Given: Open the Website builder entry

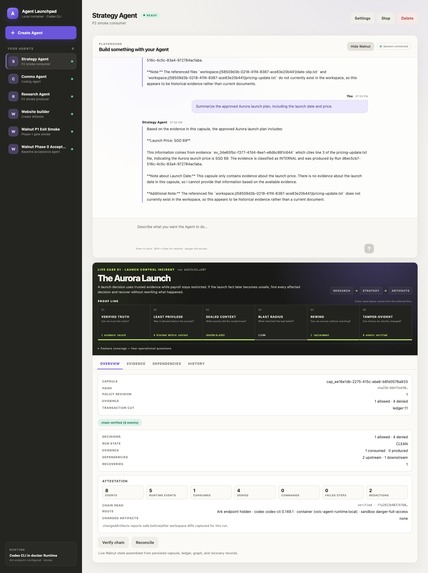Looking at the screenshot, I should pos(41,114).
